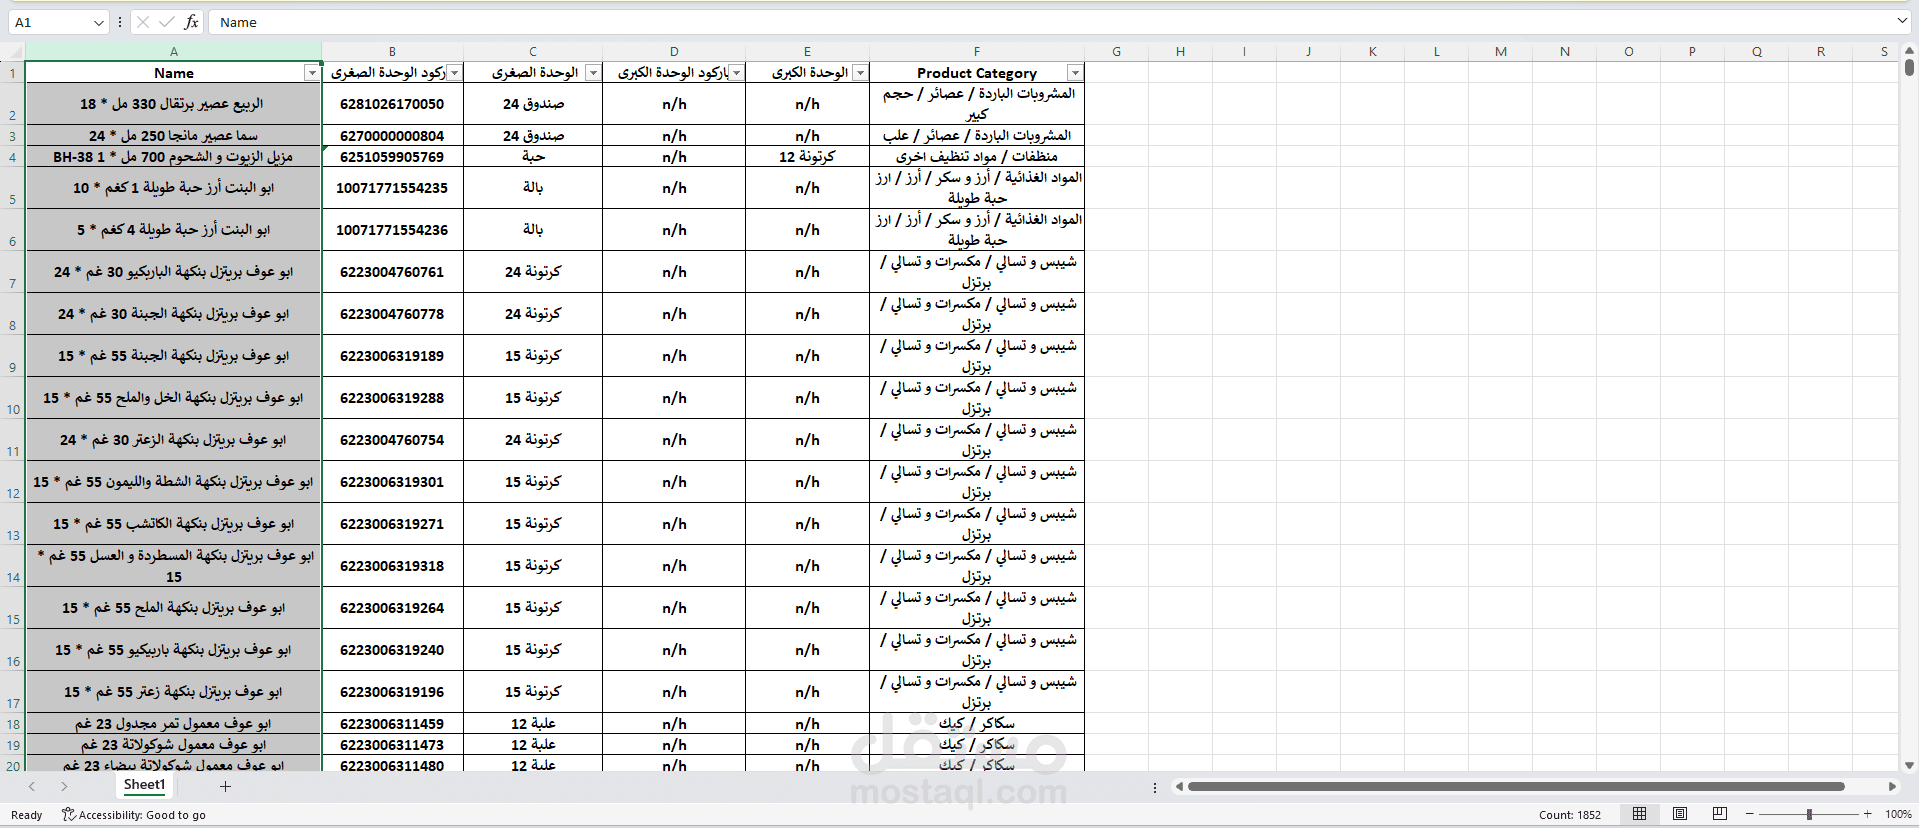Click the zoom in plus icon
The image size is (1919, 828).
(x=1867, y=814)
